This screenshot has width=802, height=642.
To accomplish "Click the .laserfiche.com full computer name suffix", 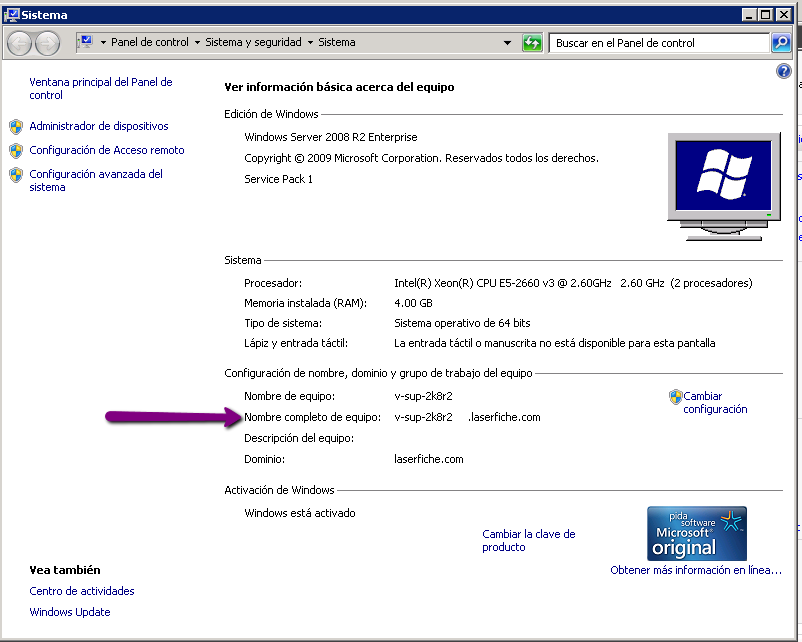I will (504, 417).
